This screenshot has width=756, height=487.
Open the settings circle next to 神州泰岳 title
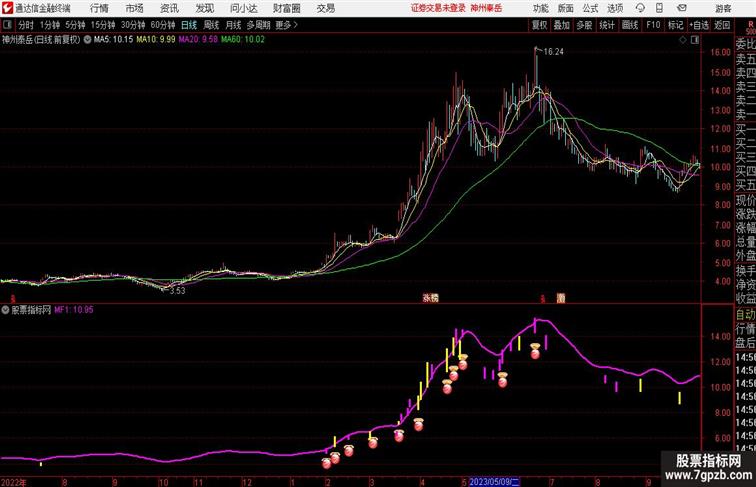click(87, 40)
